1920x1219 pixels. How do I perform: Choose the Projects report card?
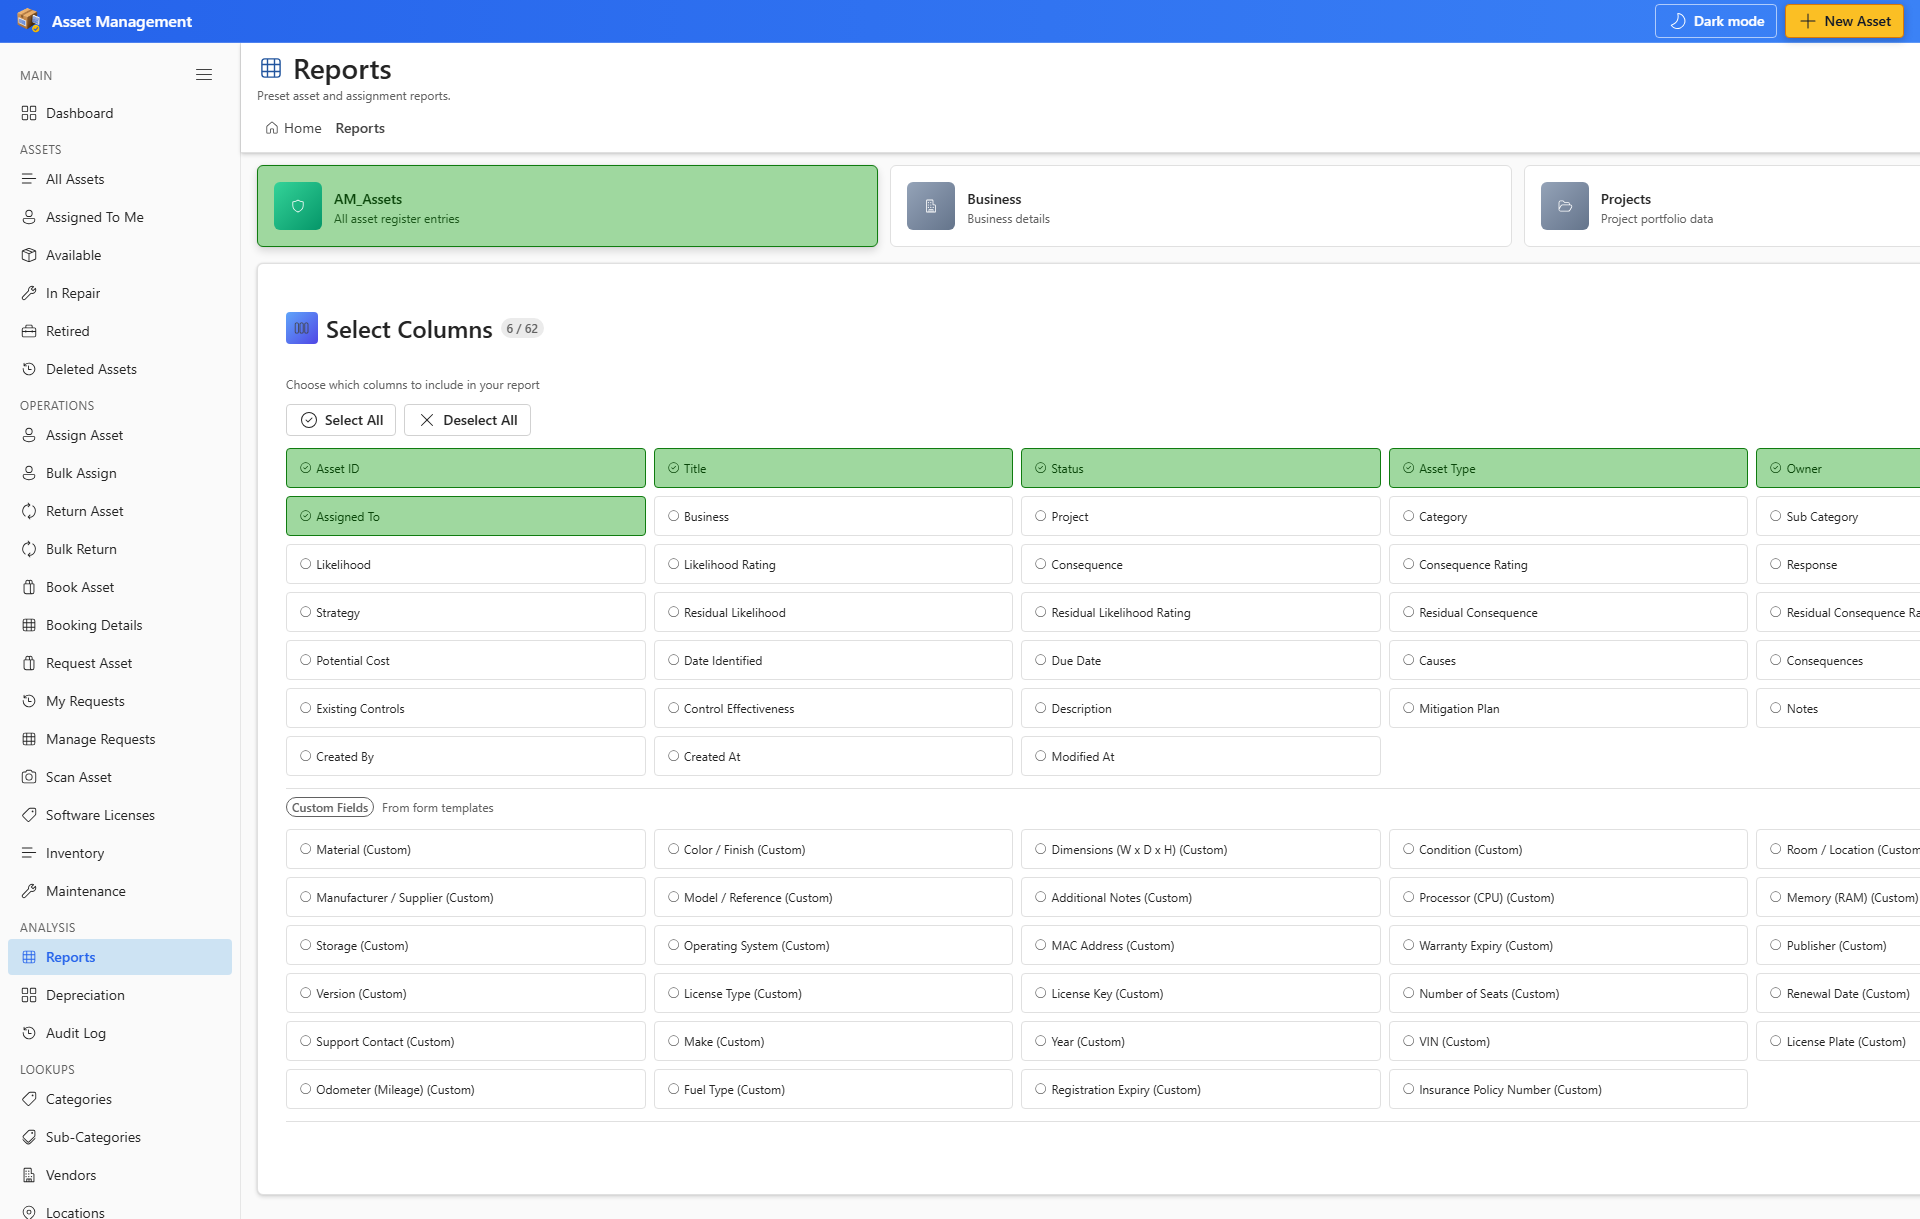(x=1722, y=206)
